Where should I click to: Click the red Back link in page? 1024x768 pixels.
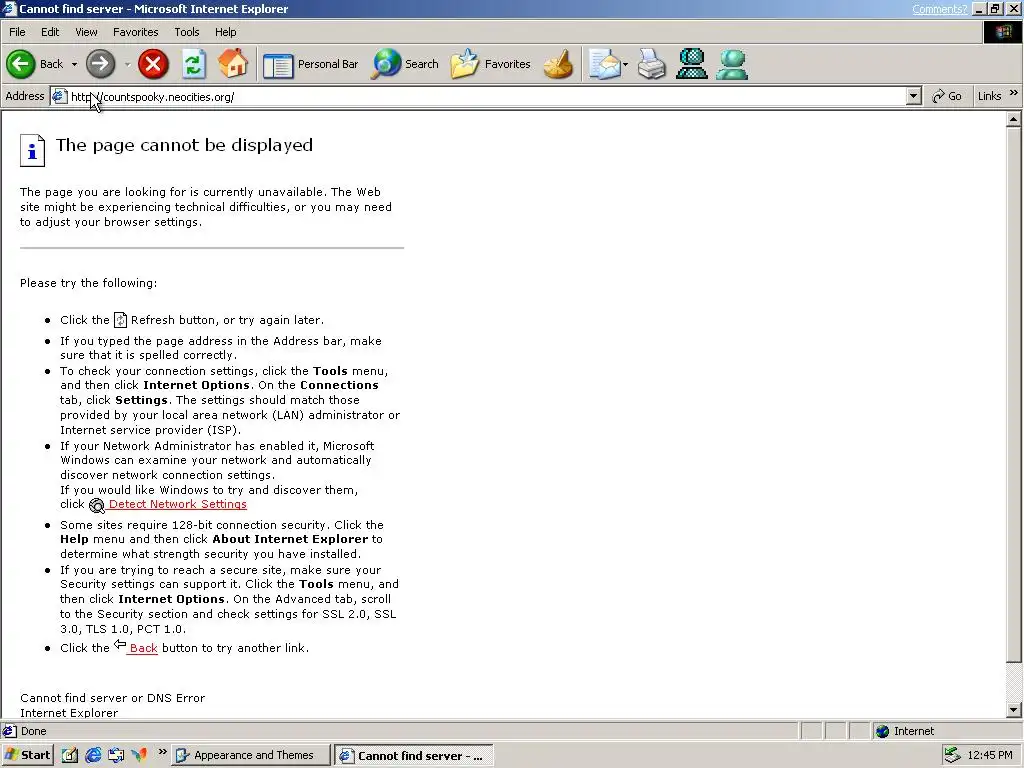[143, 648]
